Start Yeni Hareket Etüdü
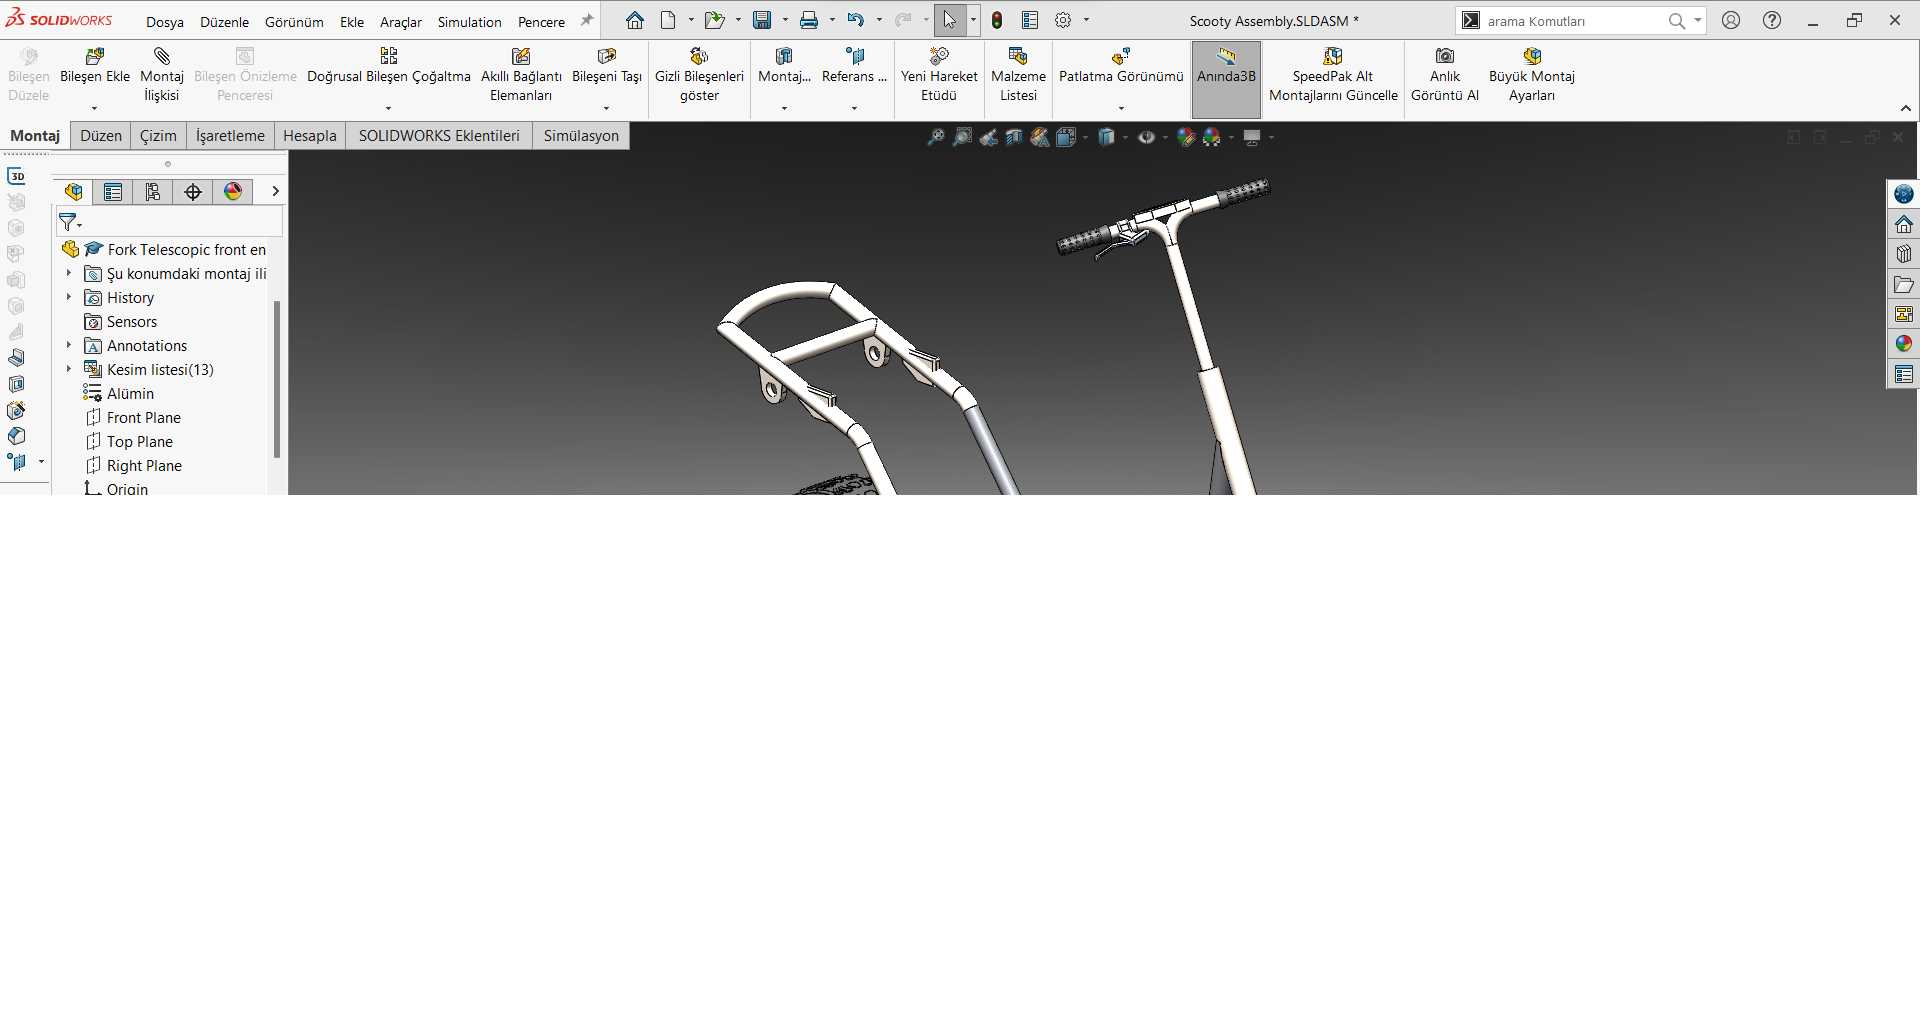Viewport: 1920px width, 1018px height. 939,75
